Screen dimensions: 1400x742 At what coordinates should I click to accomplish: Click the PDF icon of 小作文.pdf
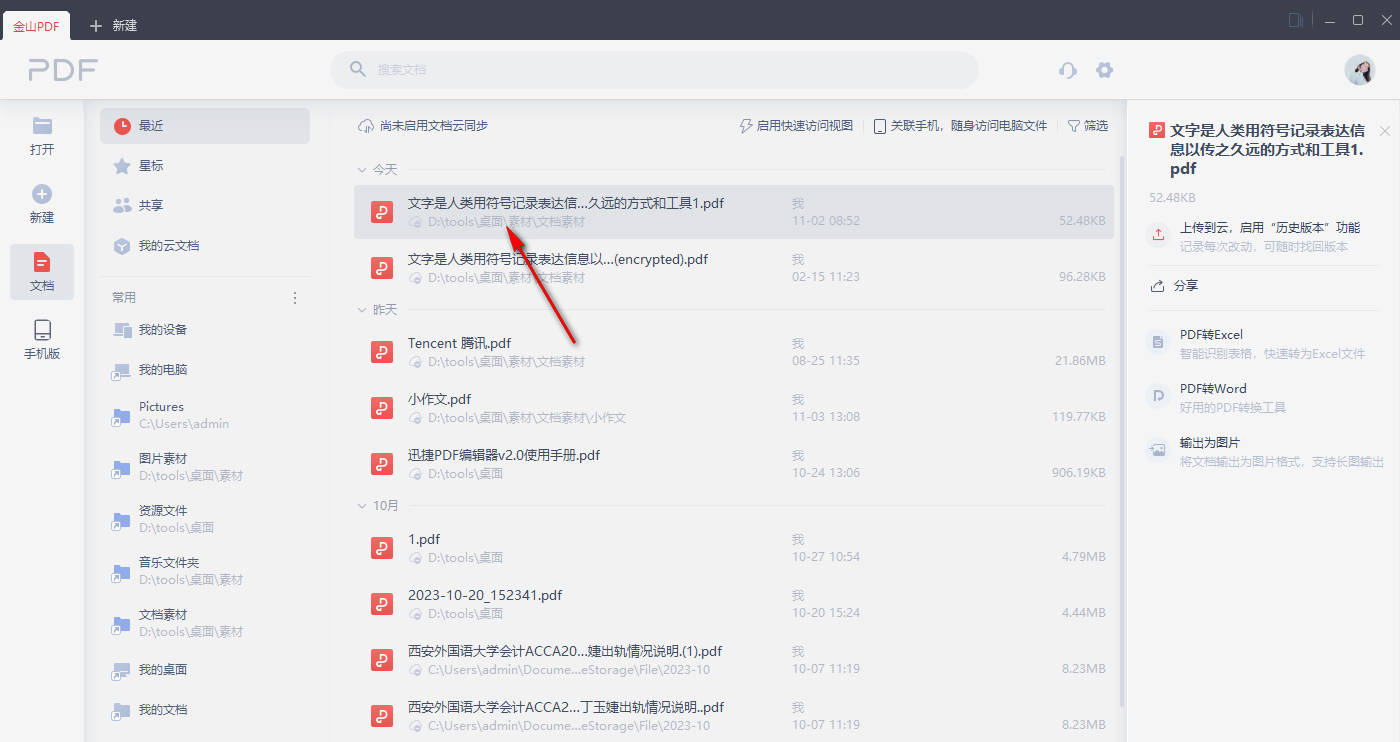pyautogui.click(x=381, y=408)
